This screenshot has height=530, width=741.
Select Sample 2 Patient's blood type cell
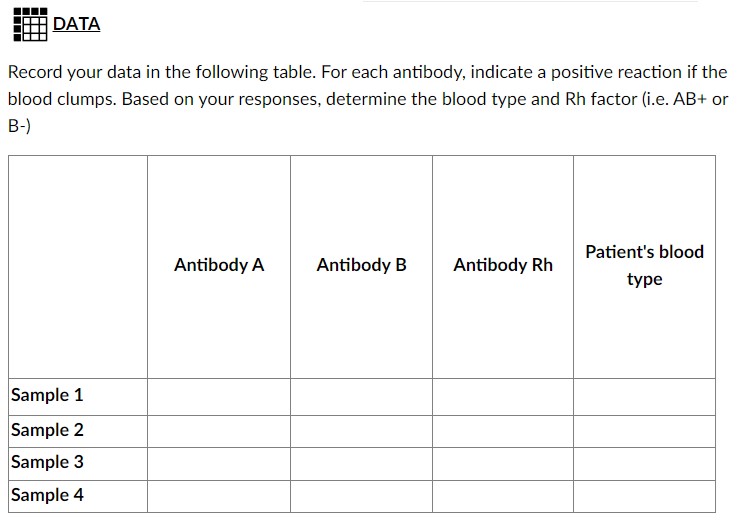click(645, 431)
